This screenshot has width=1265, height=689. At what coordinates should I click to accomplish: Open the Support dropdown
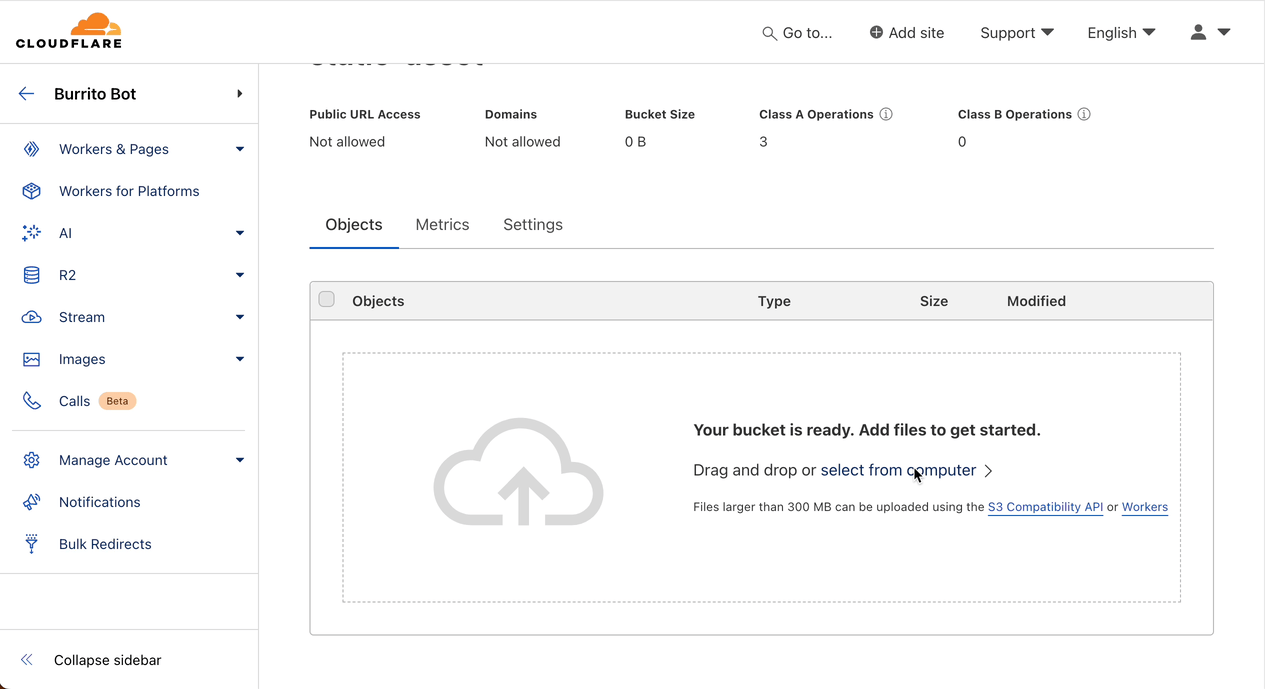click(x=1016, y=33)
